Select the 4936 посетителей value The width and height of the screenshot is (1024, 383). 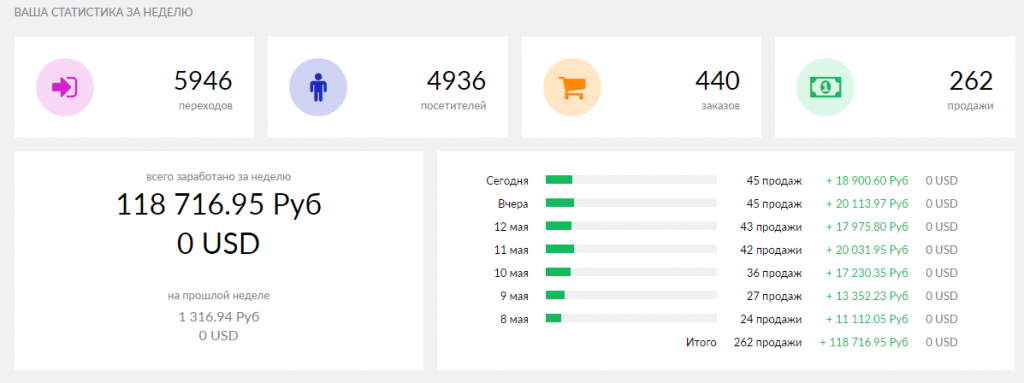tap(456, 81)
